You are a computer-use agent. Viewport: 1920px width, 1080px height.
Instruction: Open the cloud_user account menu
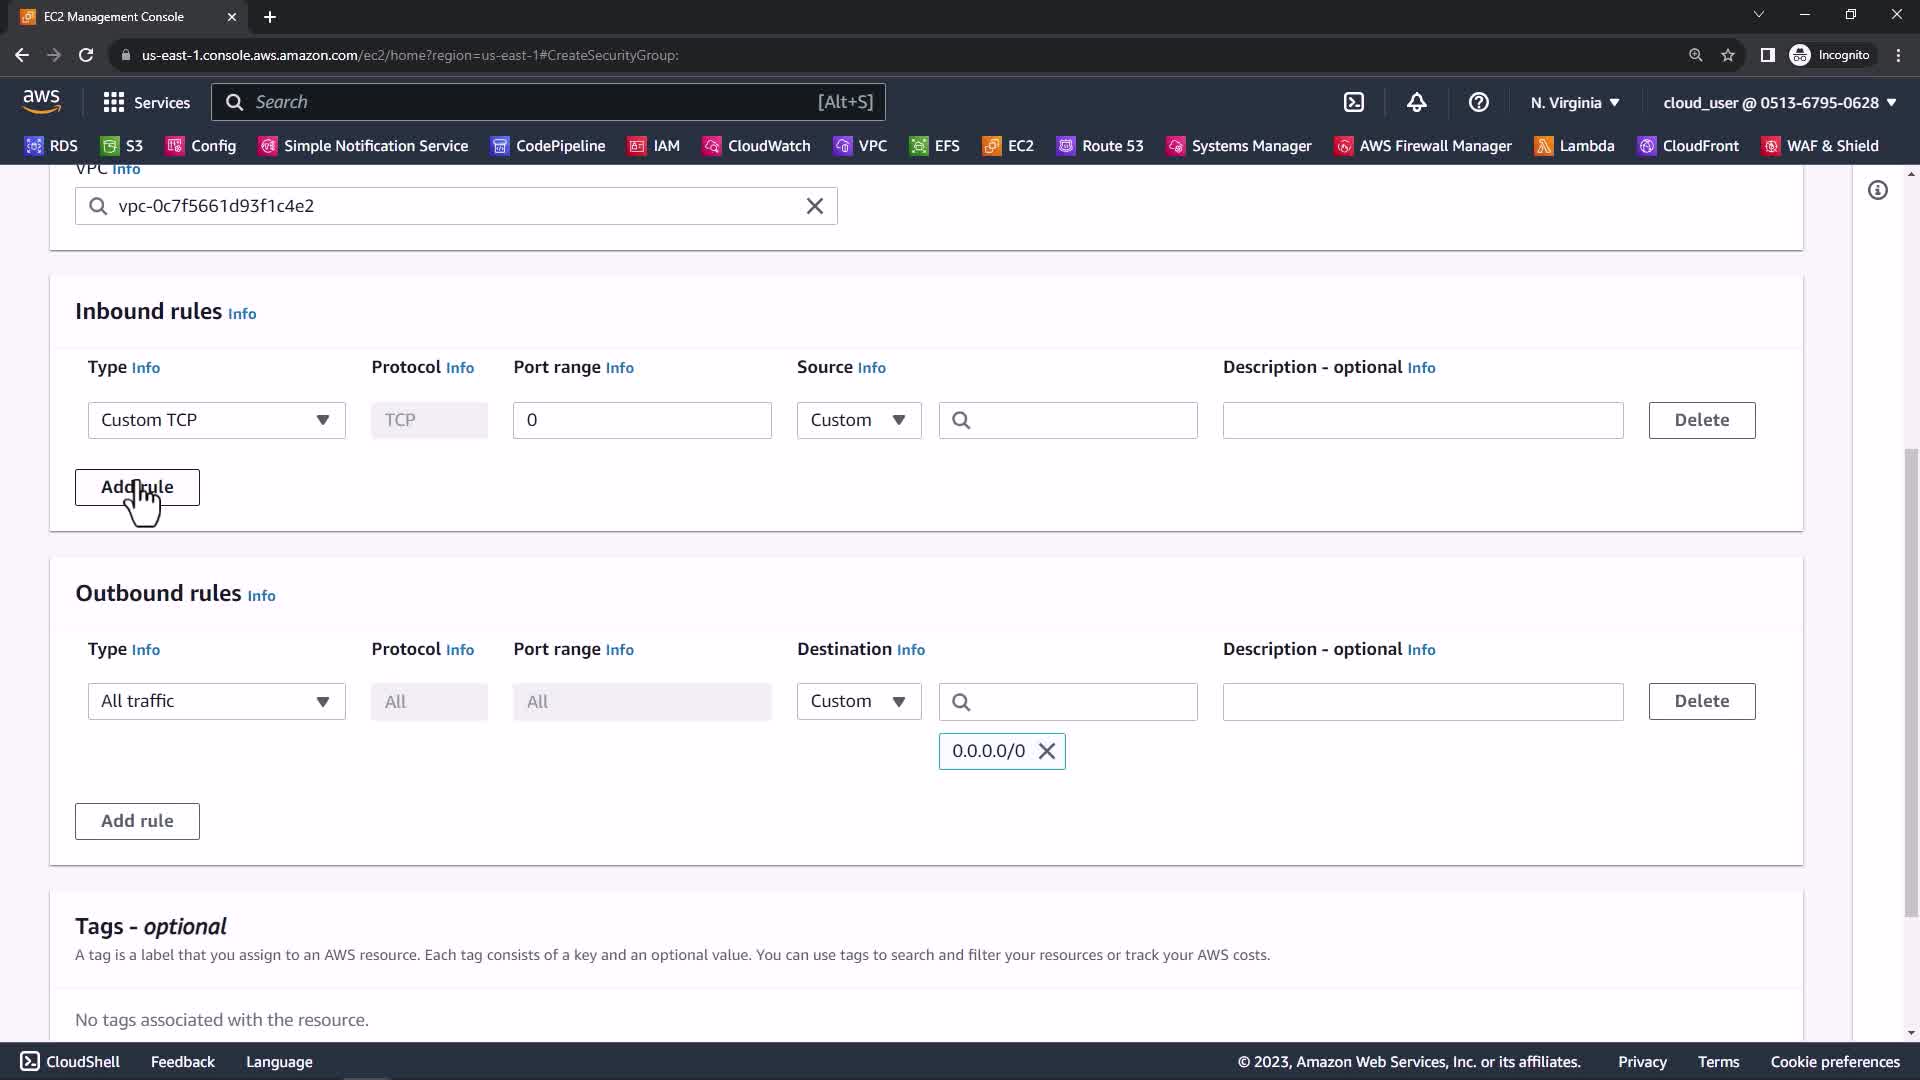click(1779, 102)
